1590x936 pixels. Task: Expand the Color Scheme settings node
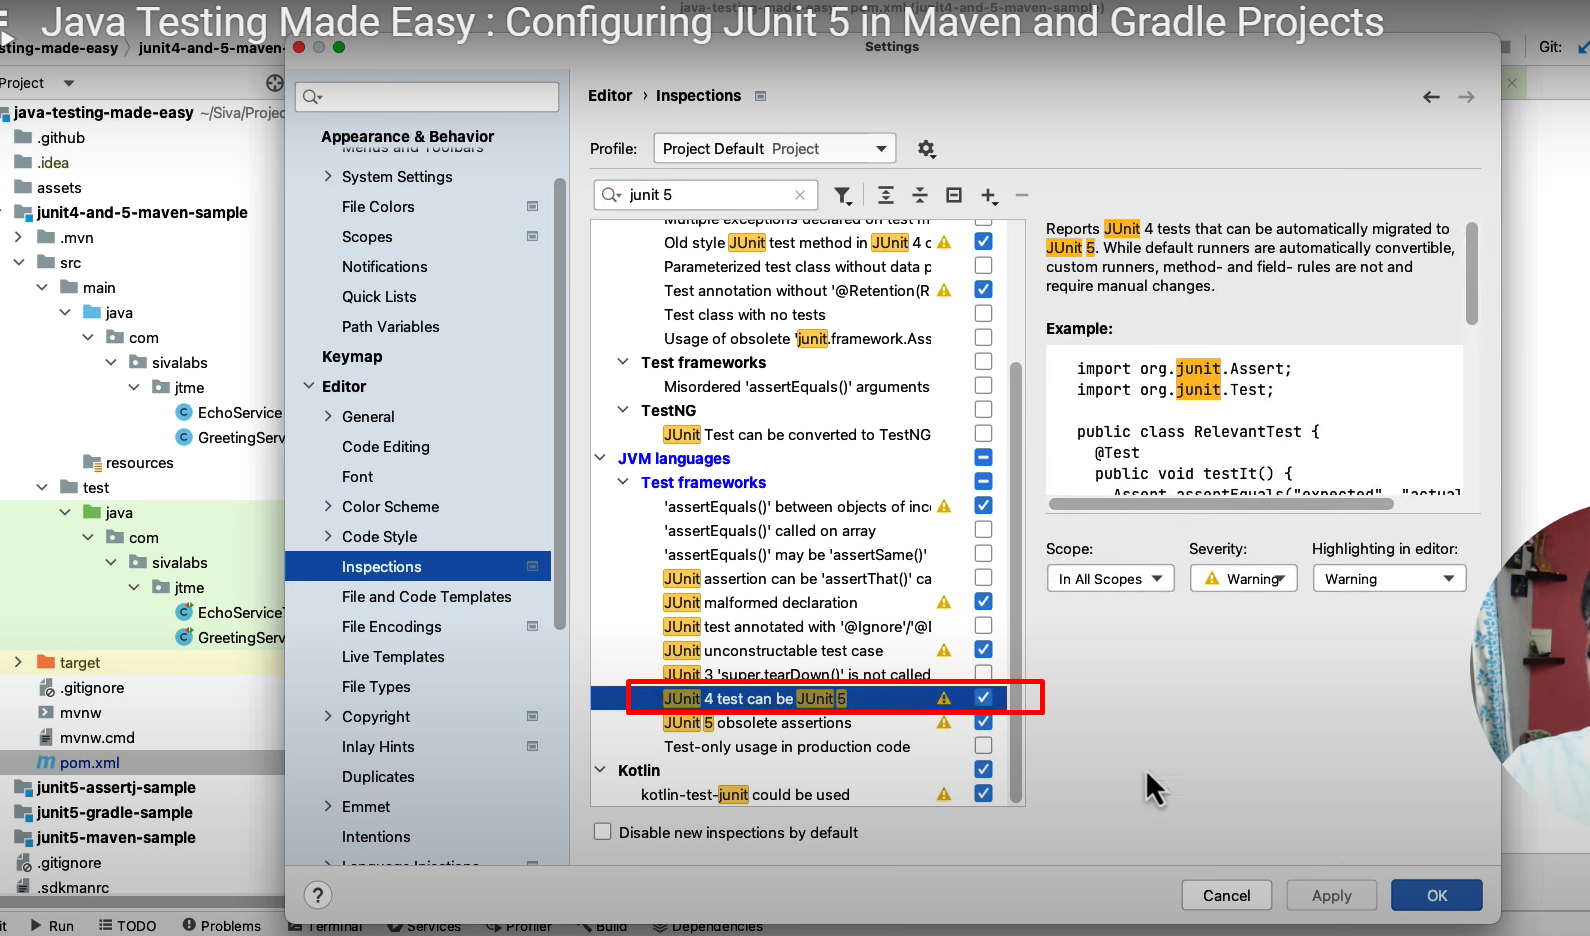click(x=328, y=506)
